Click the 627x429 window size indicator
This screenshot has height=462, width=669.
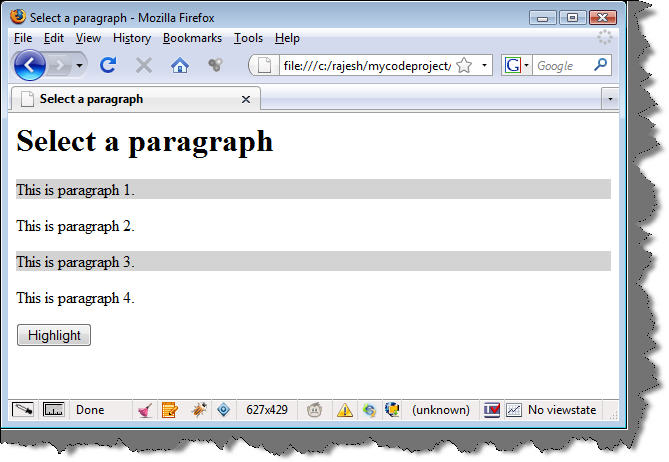(x=267, y=410)
